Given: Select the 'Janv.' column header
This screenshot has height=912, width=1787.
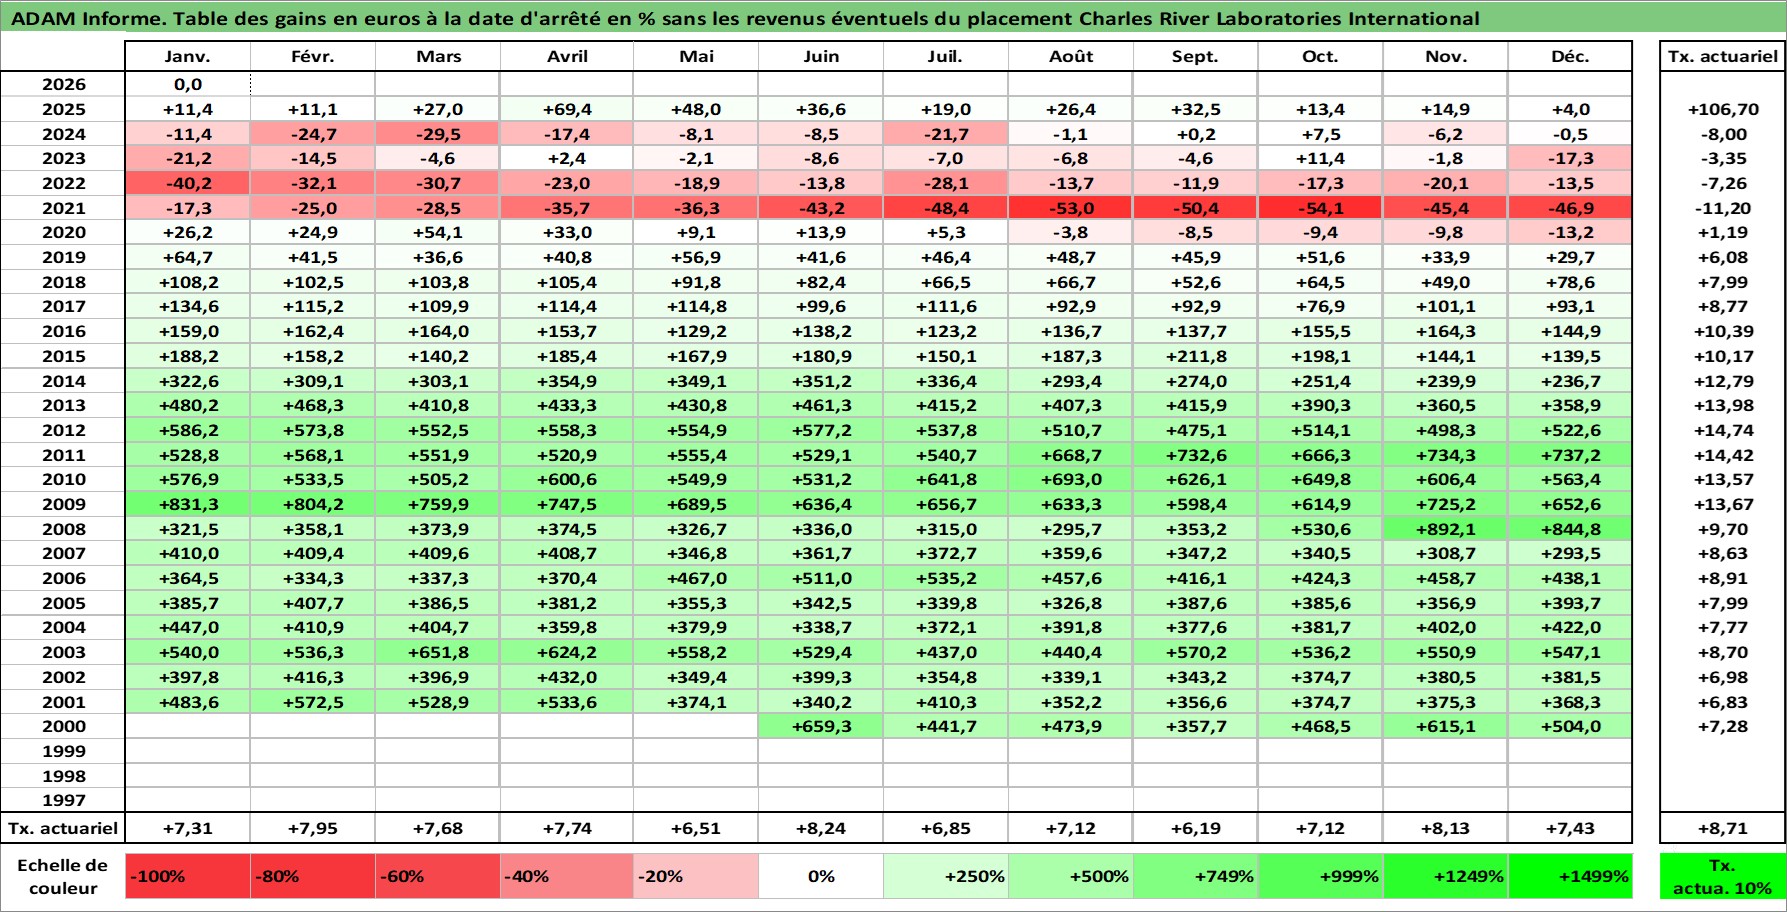Looking at the screenshot, I should click(188, 56).
